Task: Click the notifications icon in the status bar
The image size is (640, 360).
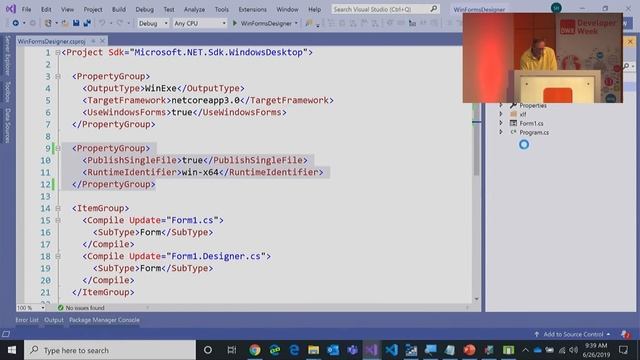Action: (x=625, y=334)
